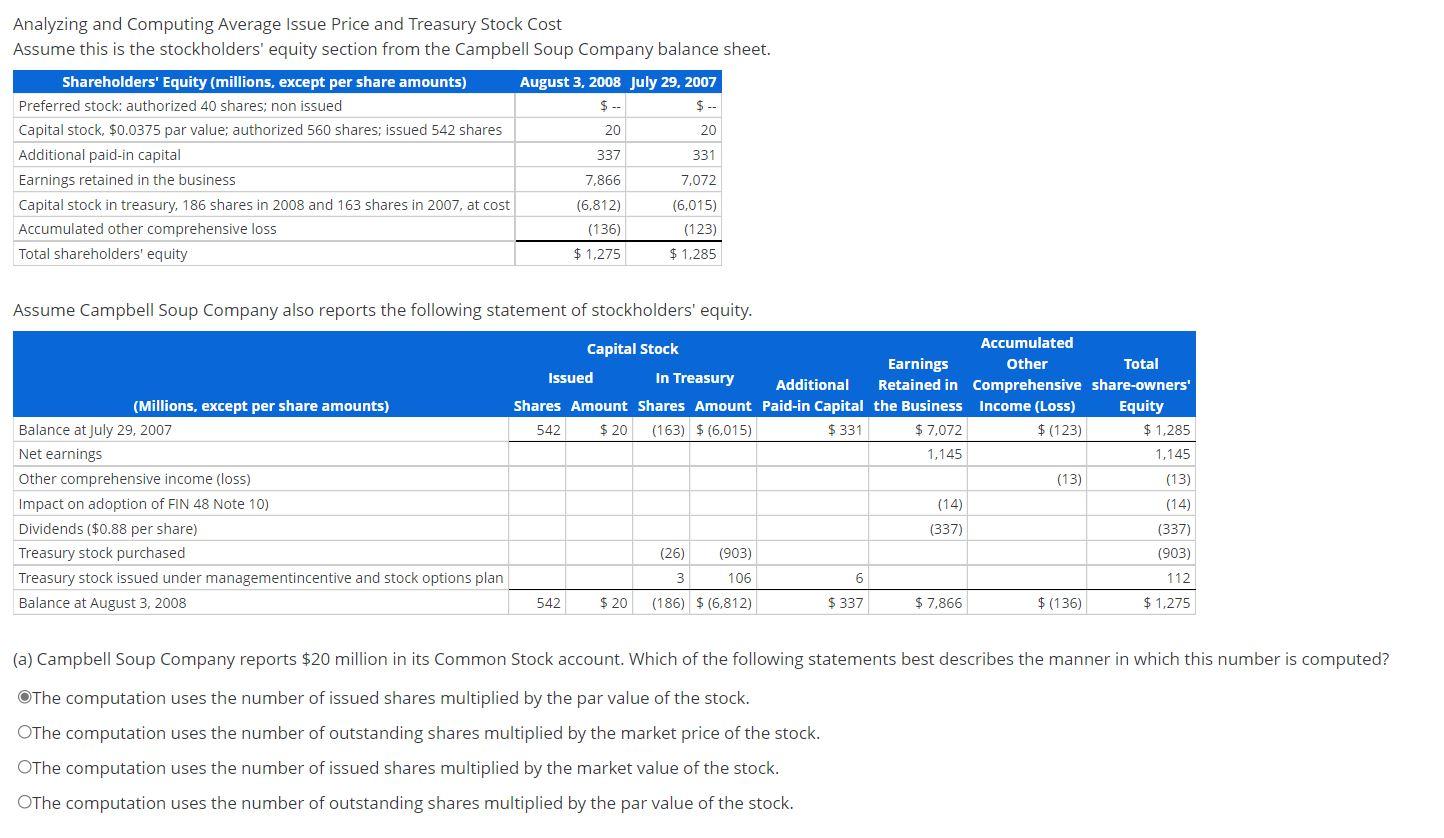Click the 'In Treasury' column header

(x=694, y=378)
